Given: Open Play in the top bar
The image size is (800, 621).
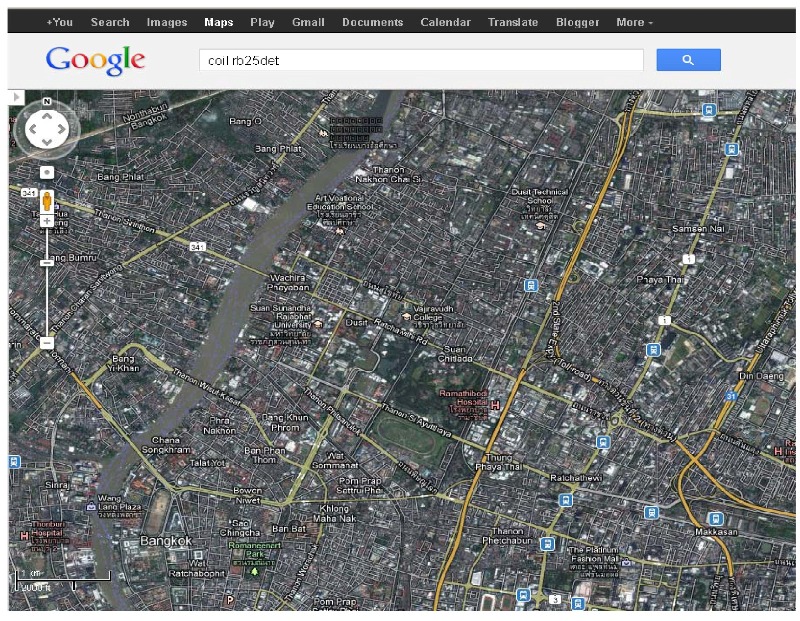Looking at the screenshot, I should point(262,22).
